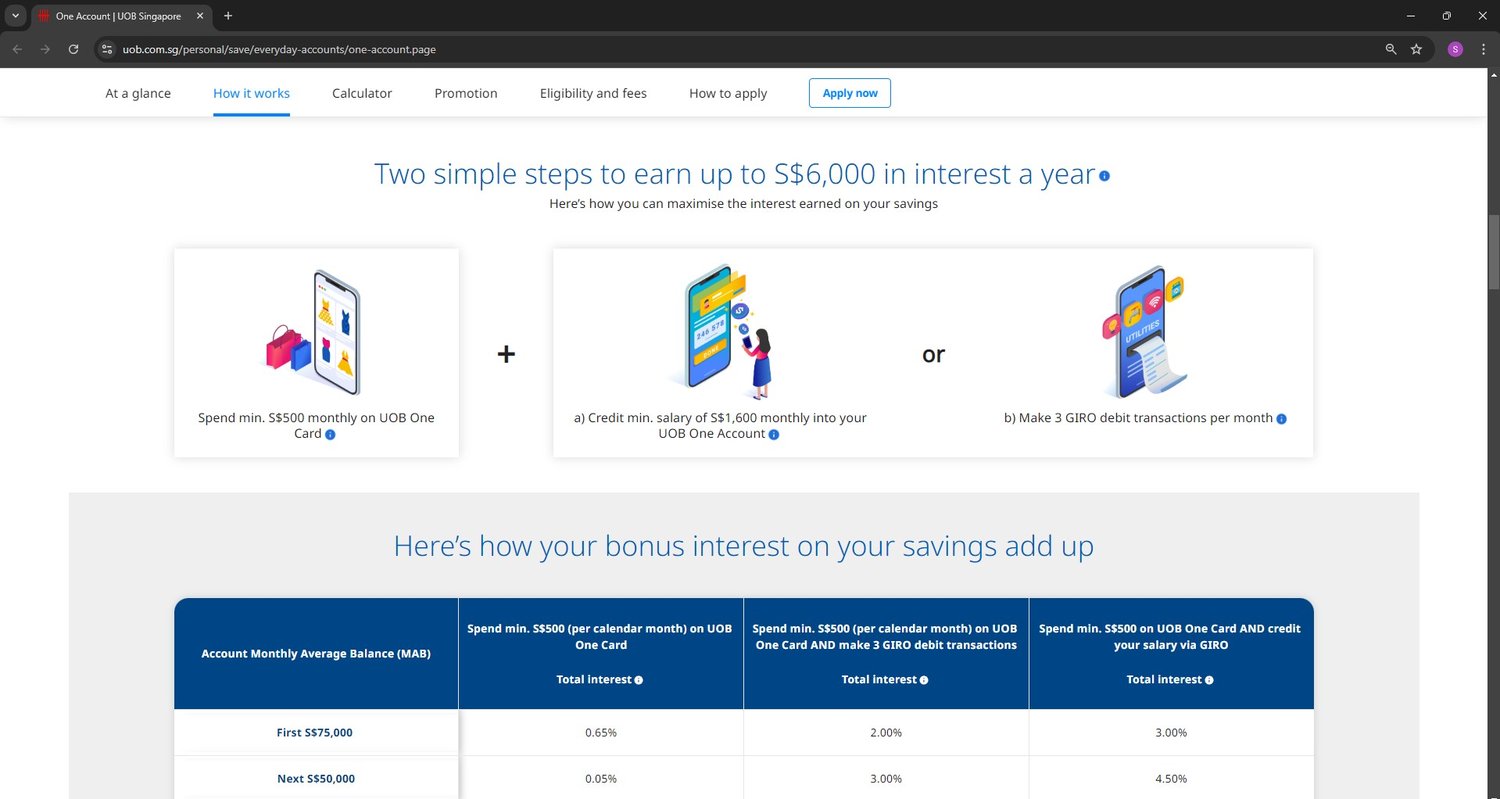
Task: Open the Chrome profile avatar
Action: (x=1455, y=49)
